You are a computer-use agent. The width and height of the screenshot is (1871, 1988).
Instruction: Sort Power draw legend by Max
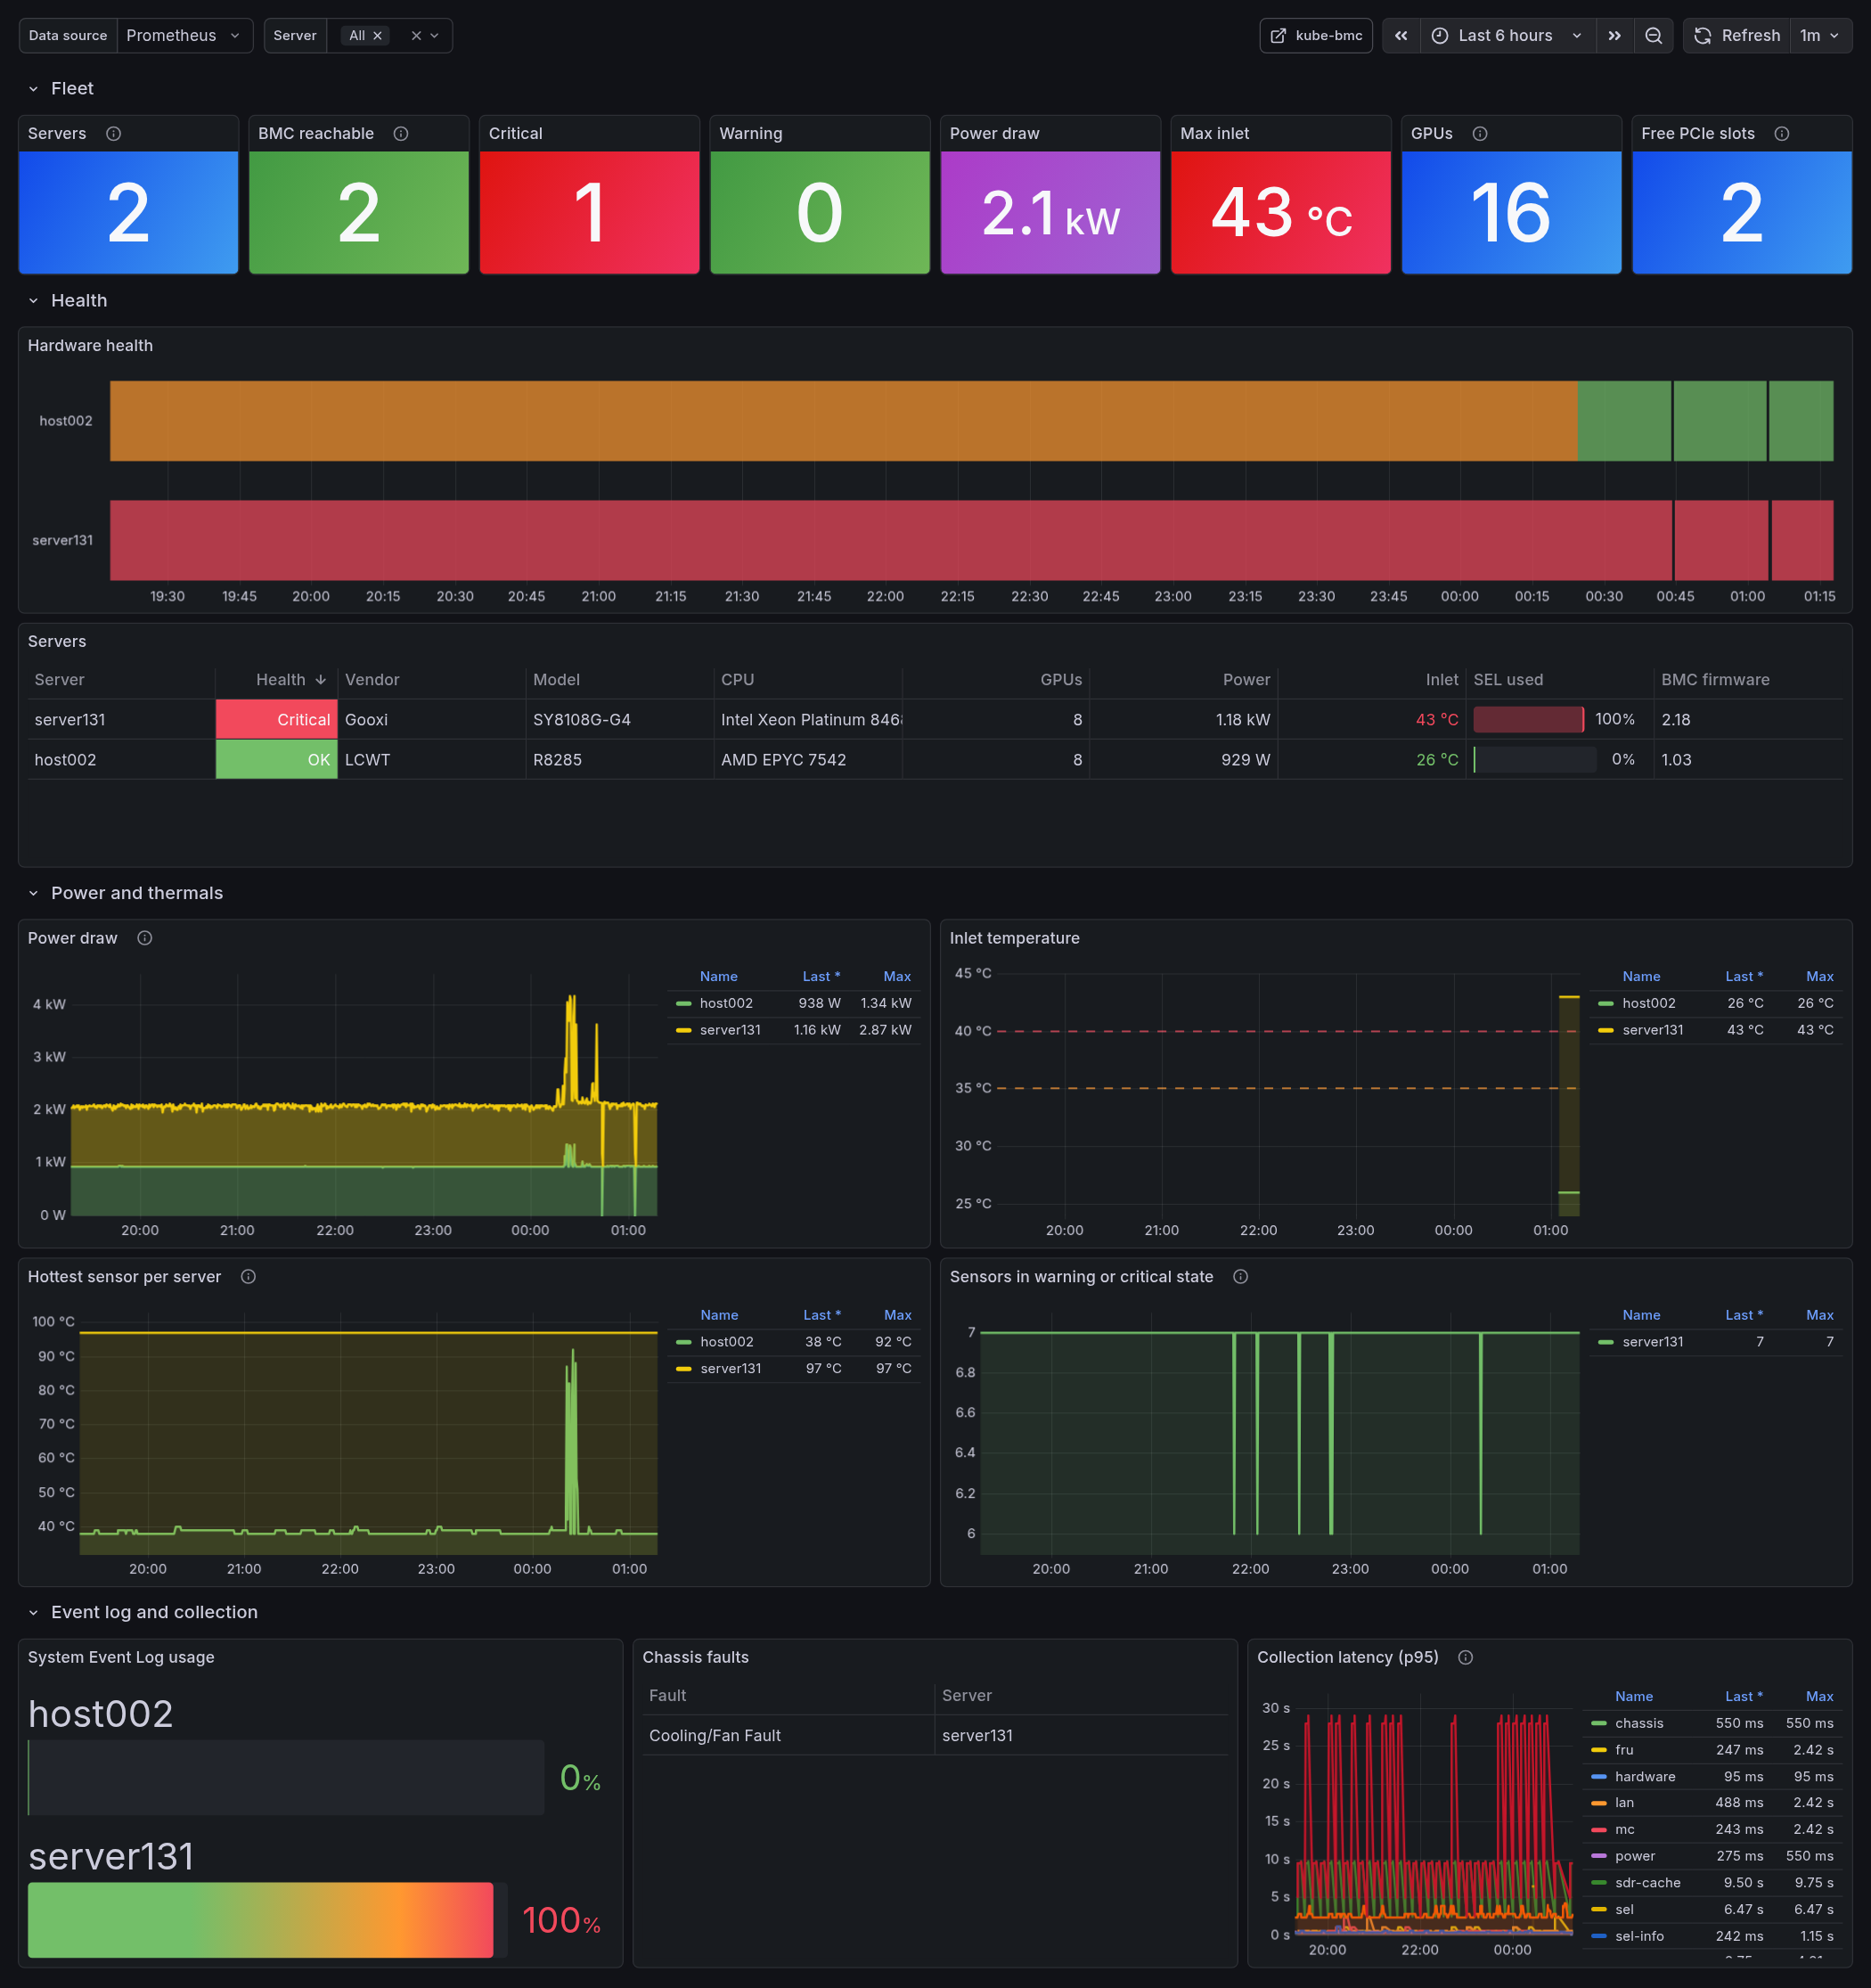point(897,977)
